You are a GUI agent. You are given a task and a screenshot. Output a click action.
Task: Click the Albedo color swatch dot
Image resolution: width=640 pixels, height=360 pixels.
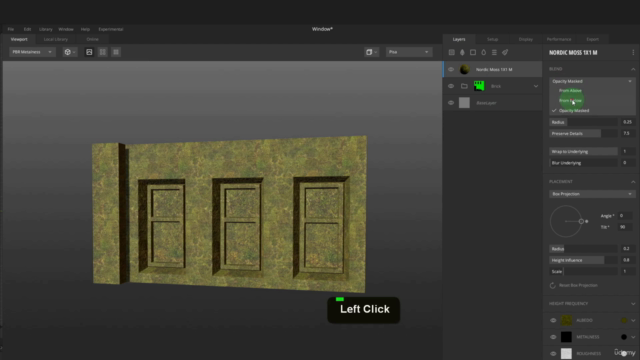tap(624, 320)
